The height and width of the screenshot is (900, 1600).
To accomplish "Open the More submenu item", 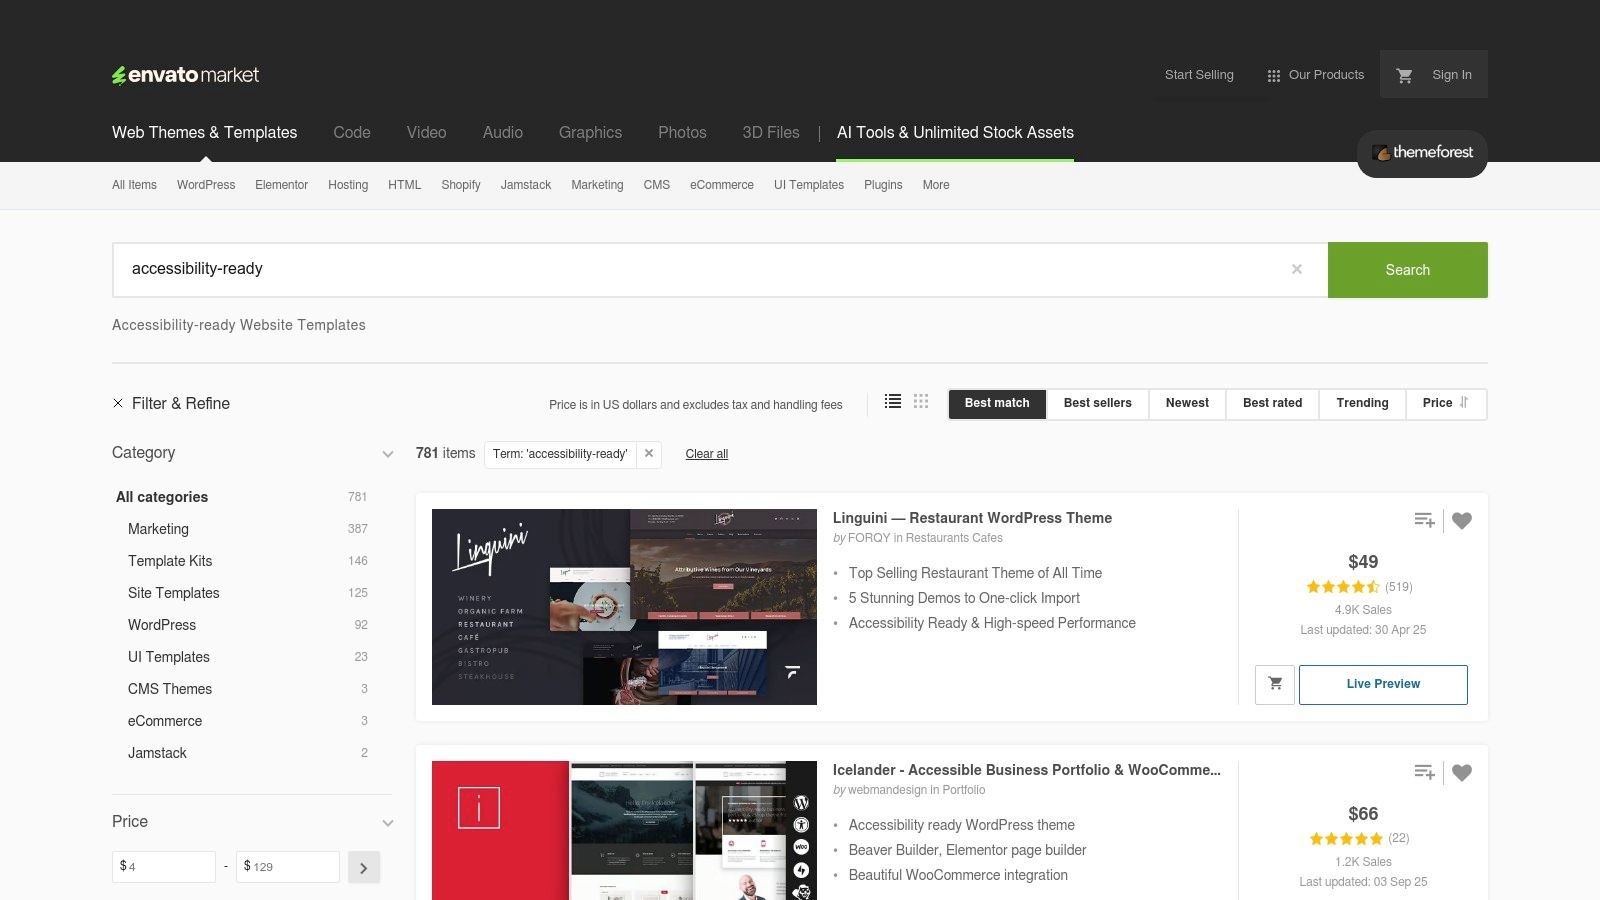I will (x=936, y=185).
